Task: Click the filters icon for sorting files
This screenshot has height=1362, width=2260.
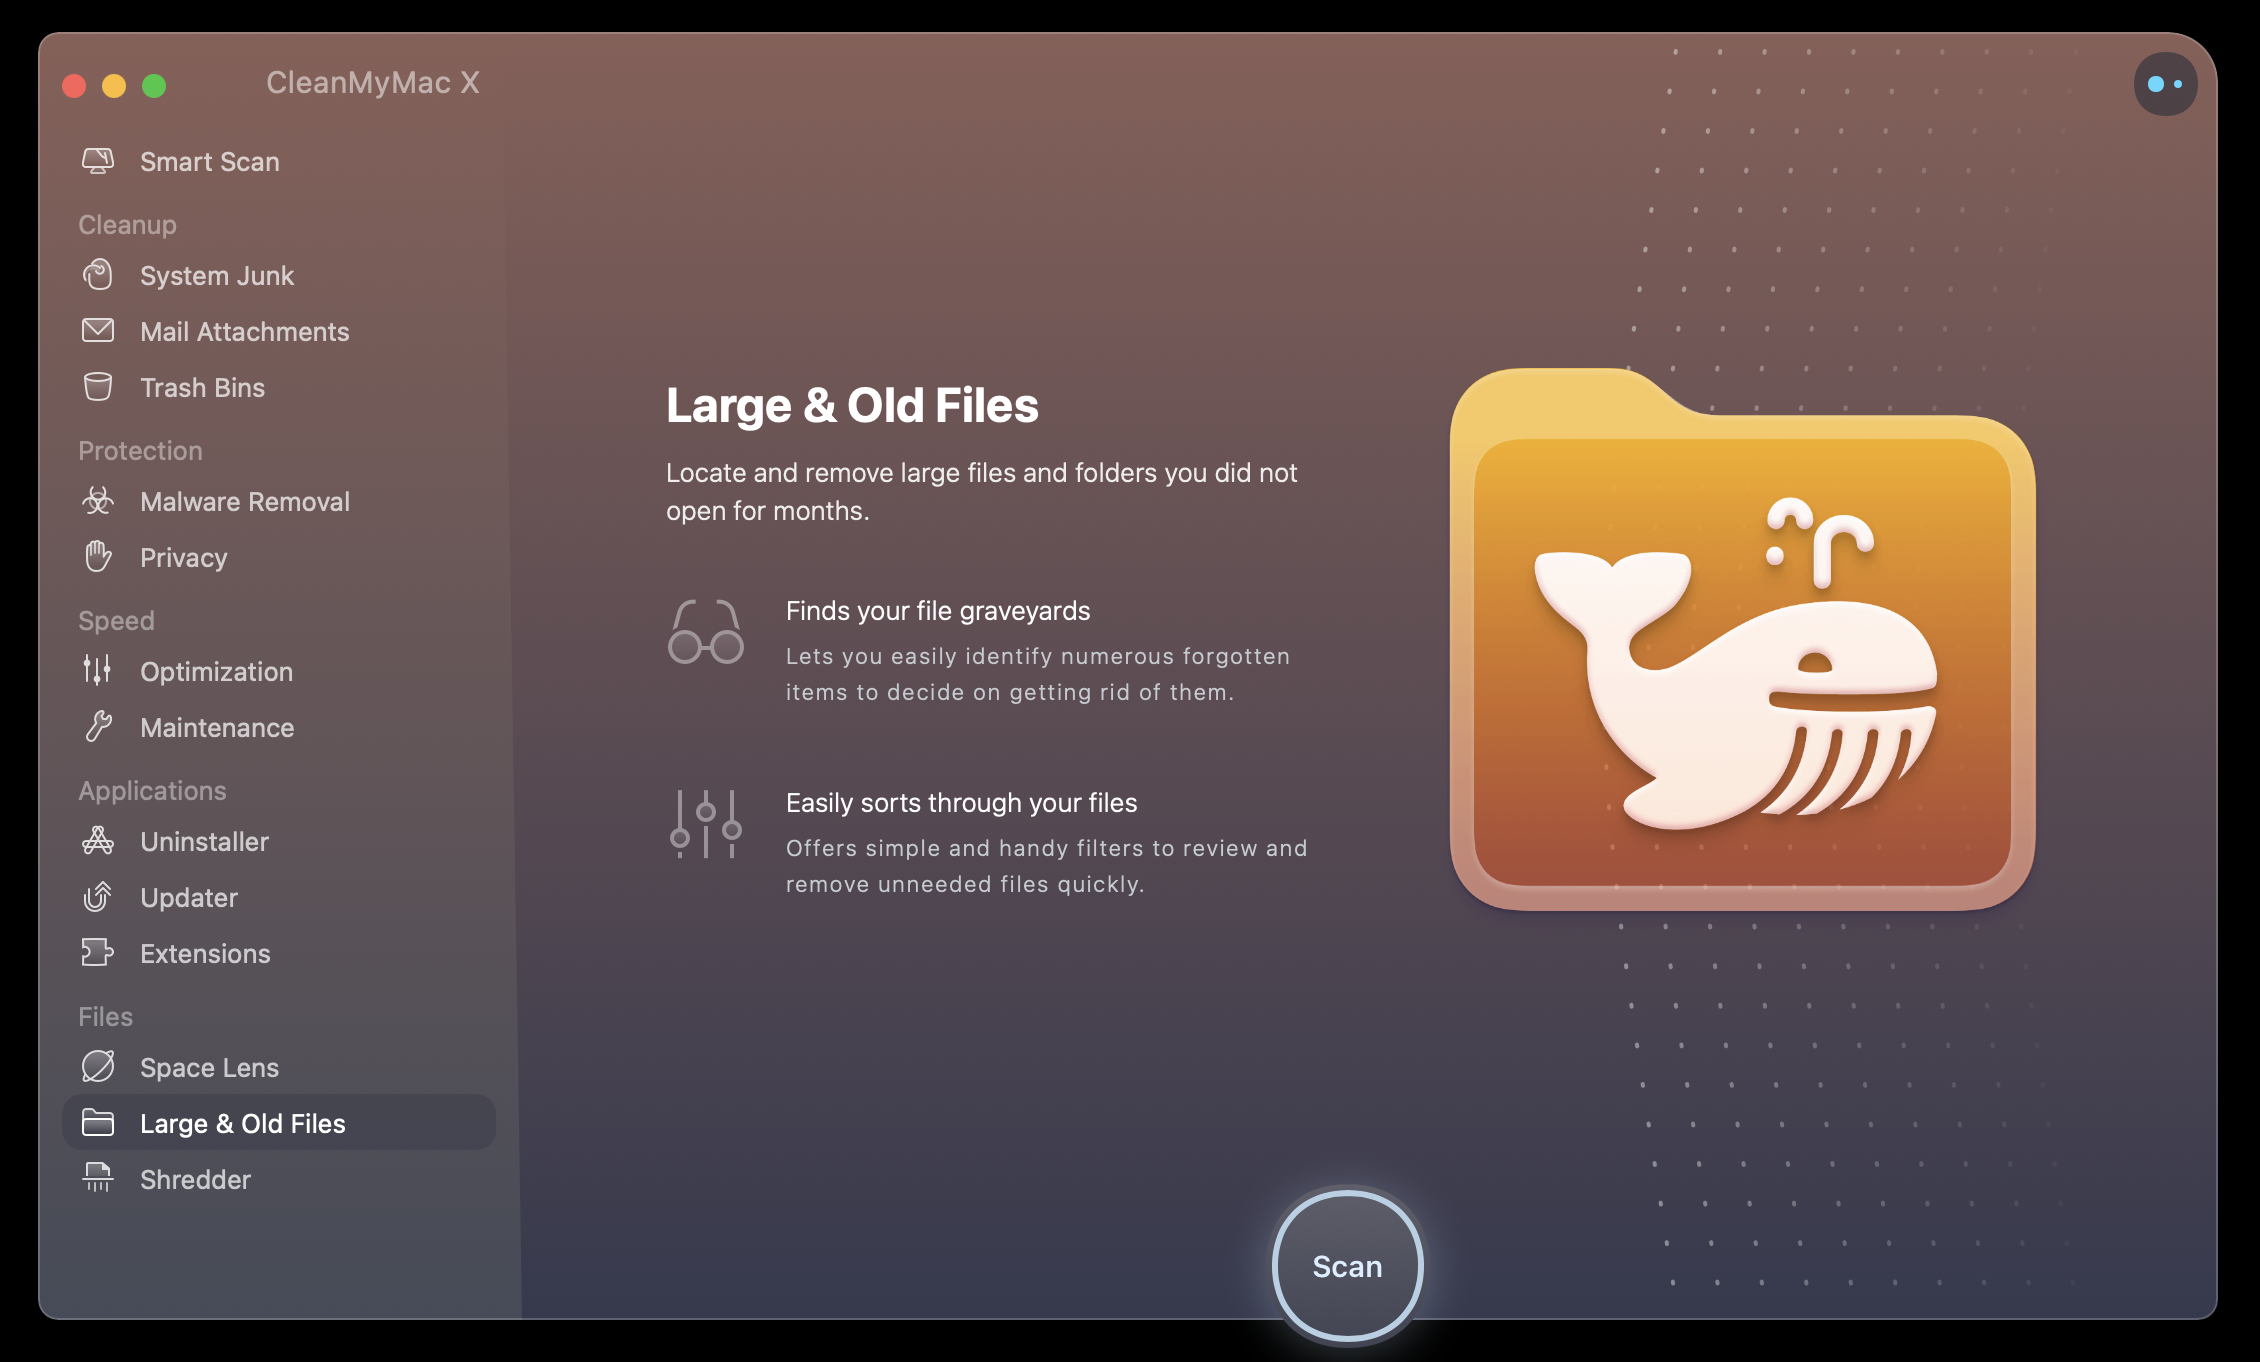Action: (705, 823)
